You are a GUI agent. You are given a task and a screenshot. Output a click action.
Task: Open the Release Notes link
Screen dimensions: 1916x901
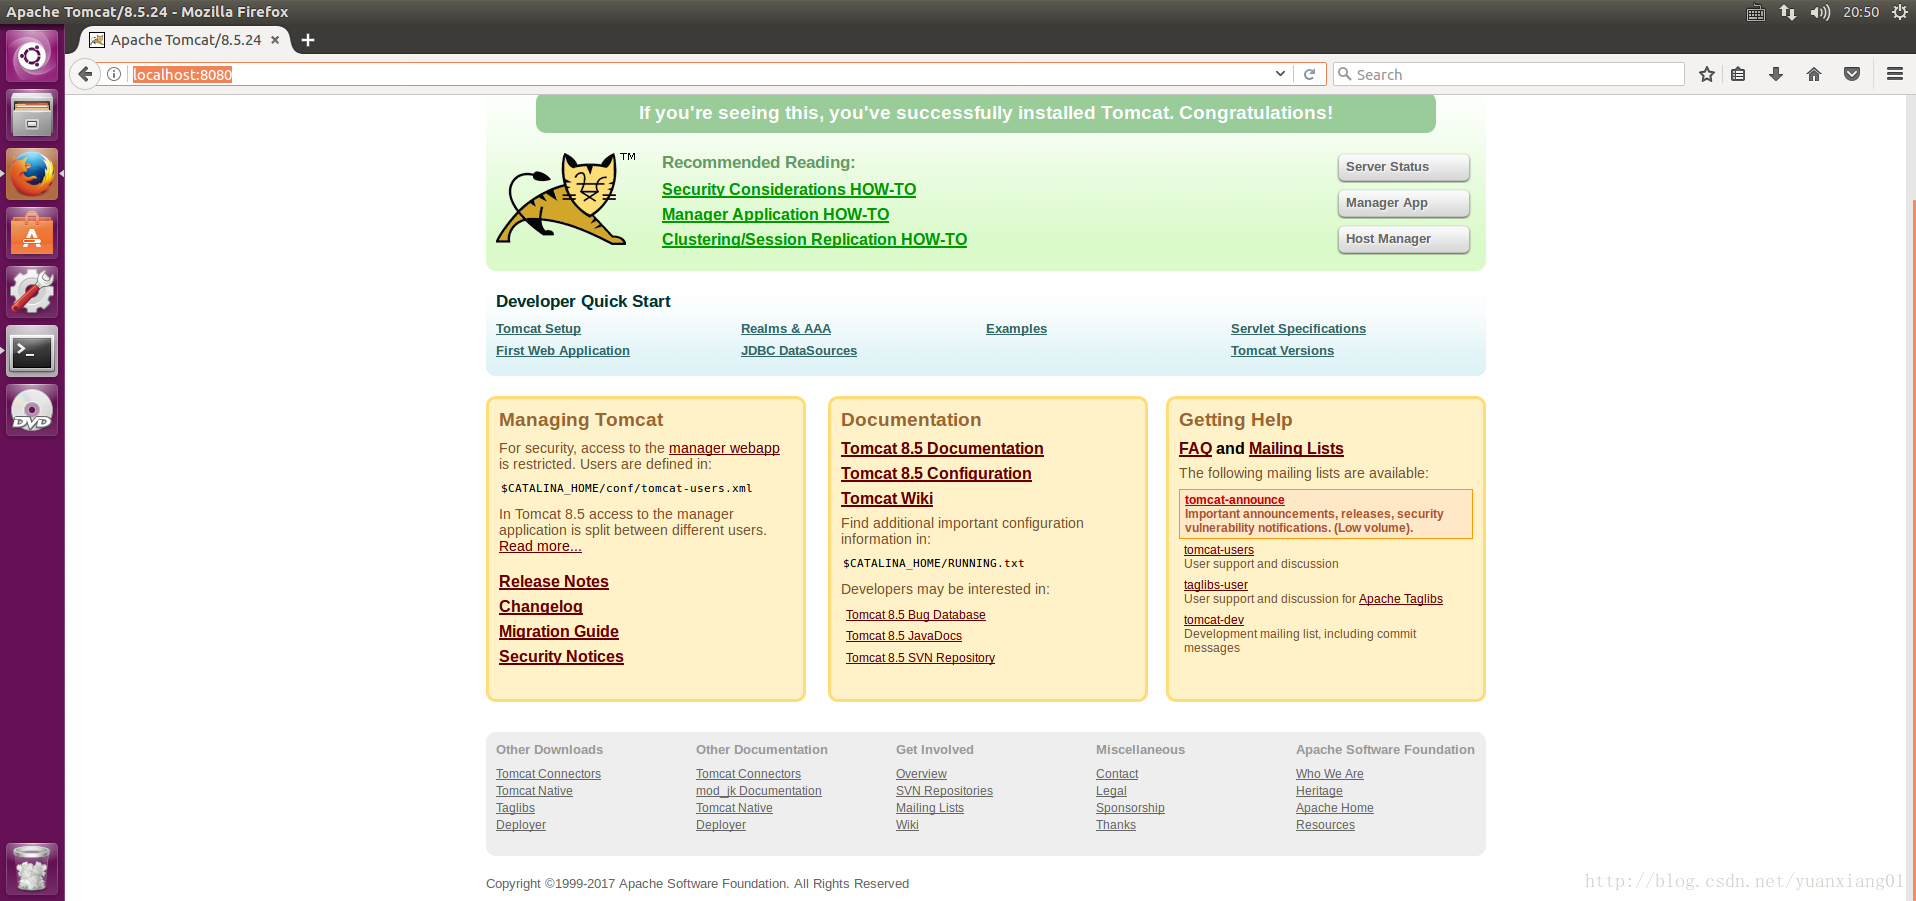[554, 582]
